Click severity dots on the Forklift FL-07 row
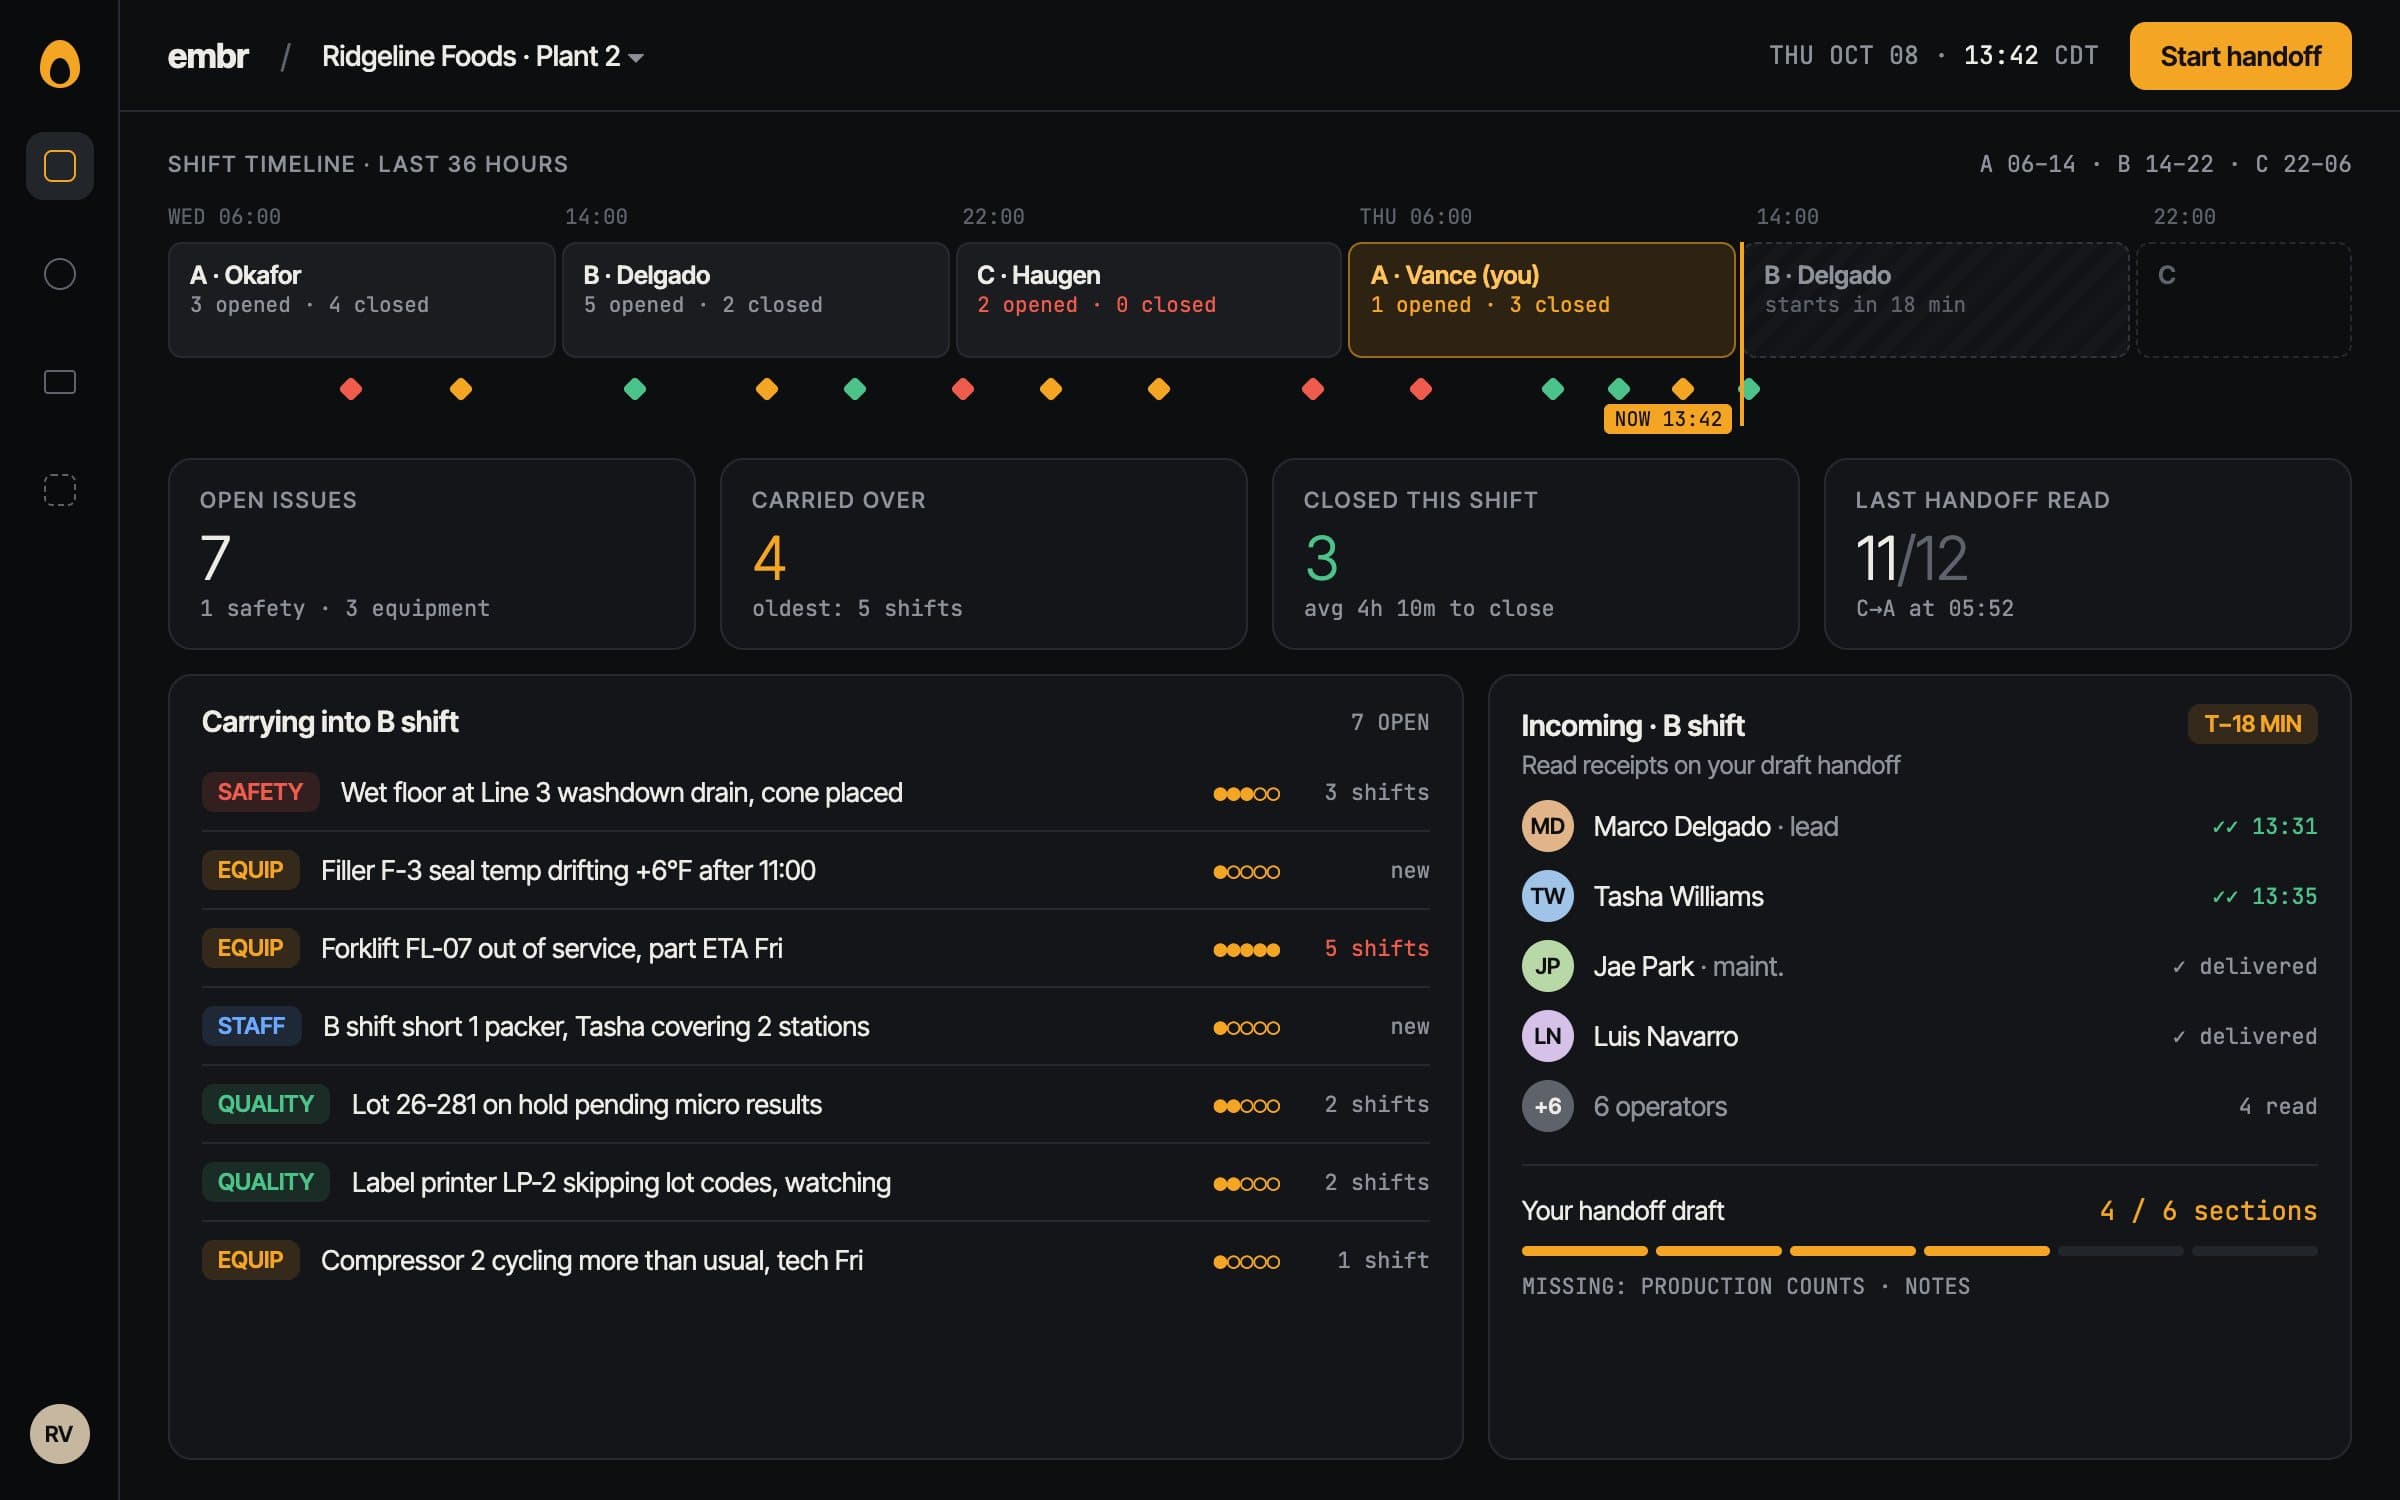Viewport: 2400px width, 1500px height. click(x=1246, y=950)
